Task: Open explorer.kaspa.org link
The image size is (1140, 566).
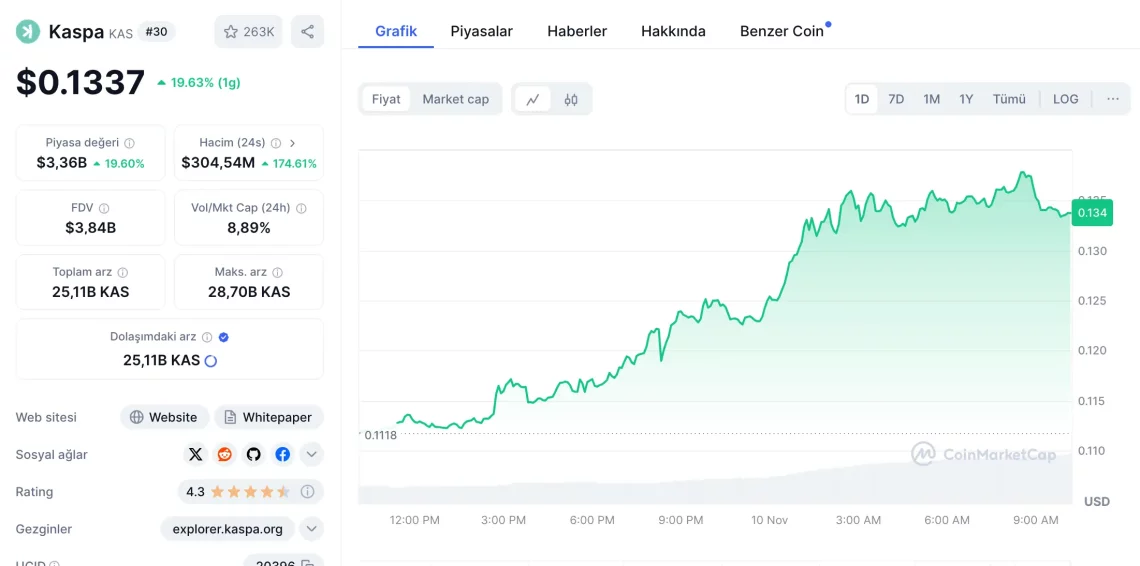Action: pos(228,529)
